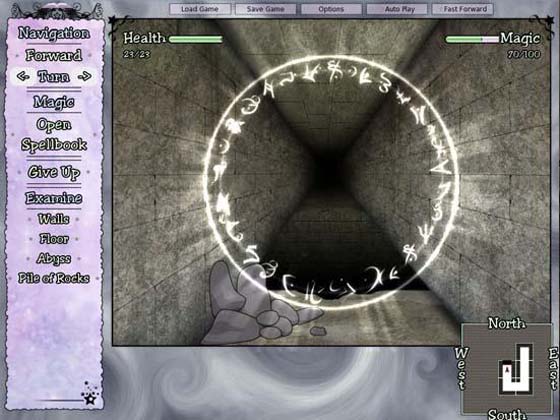Click the player marker on minimap
560x420 pixels.
pyautogui.click(x=506, y=370)
